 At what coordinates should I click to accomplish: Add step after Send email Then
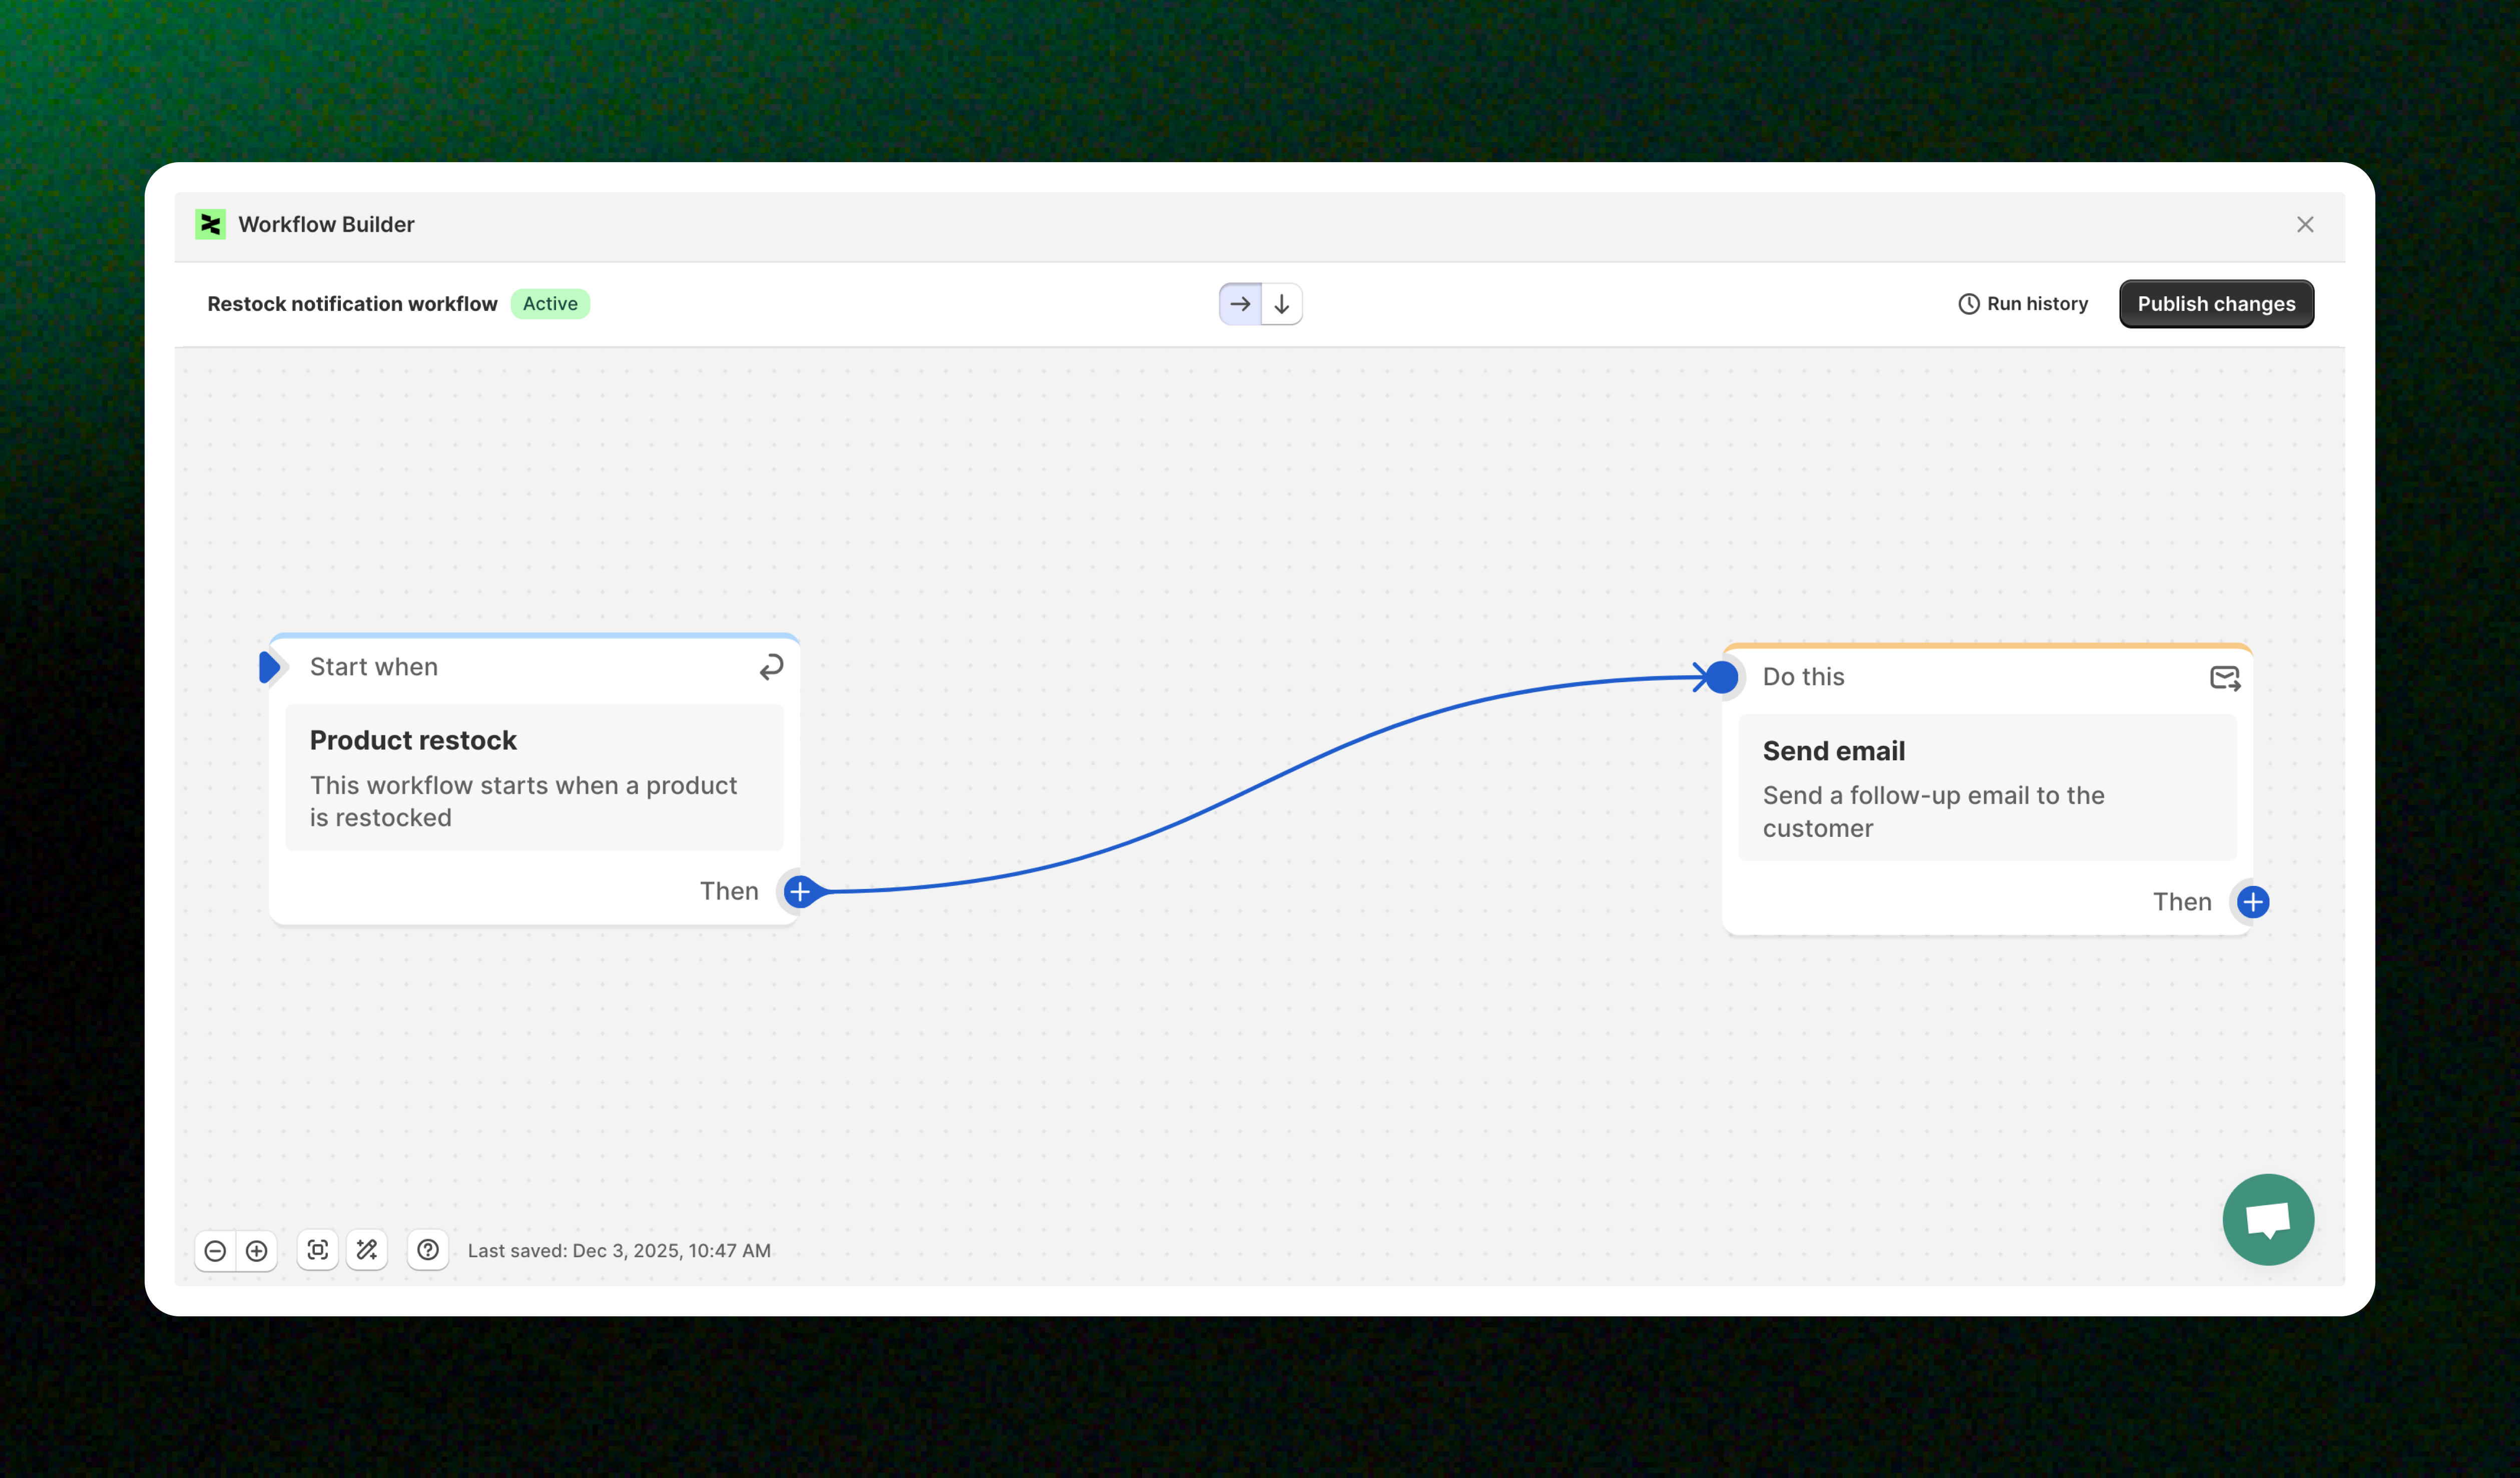coord(2252,902)
